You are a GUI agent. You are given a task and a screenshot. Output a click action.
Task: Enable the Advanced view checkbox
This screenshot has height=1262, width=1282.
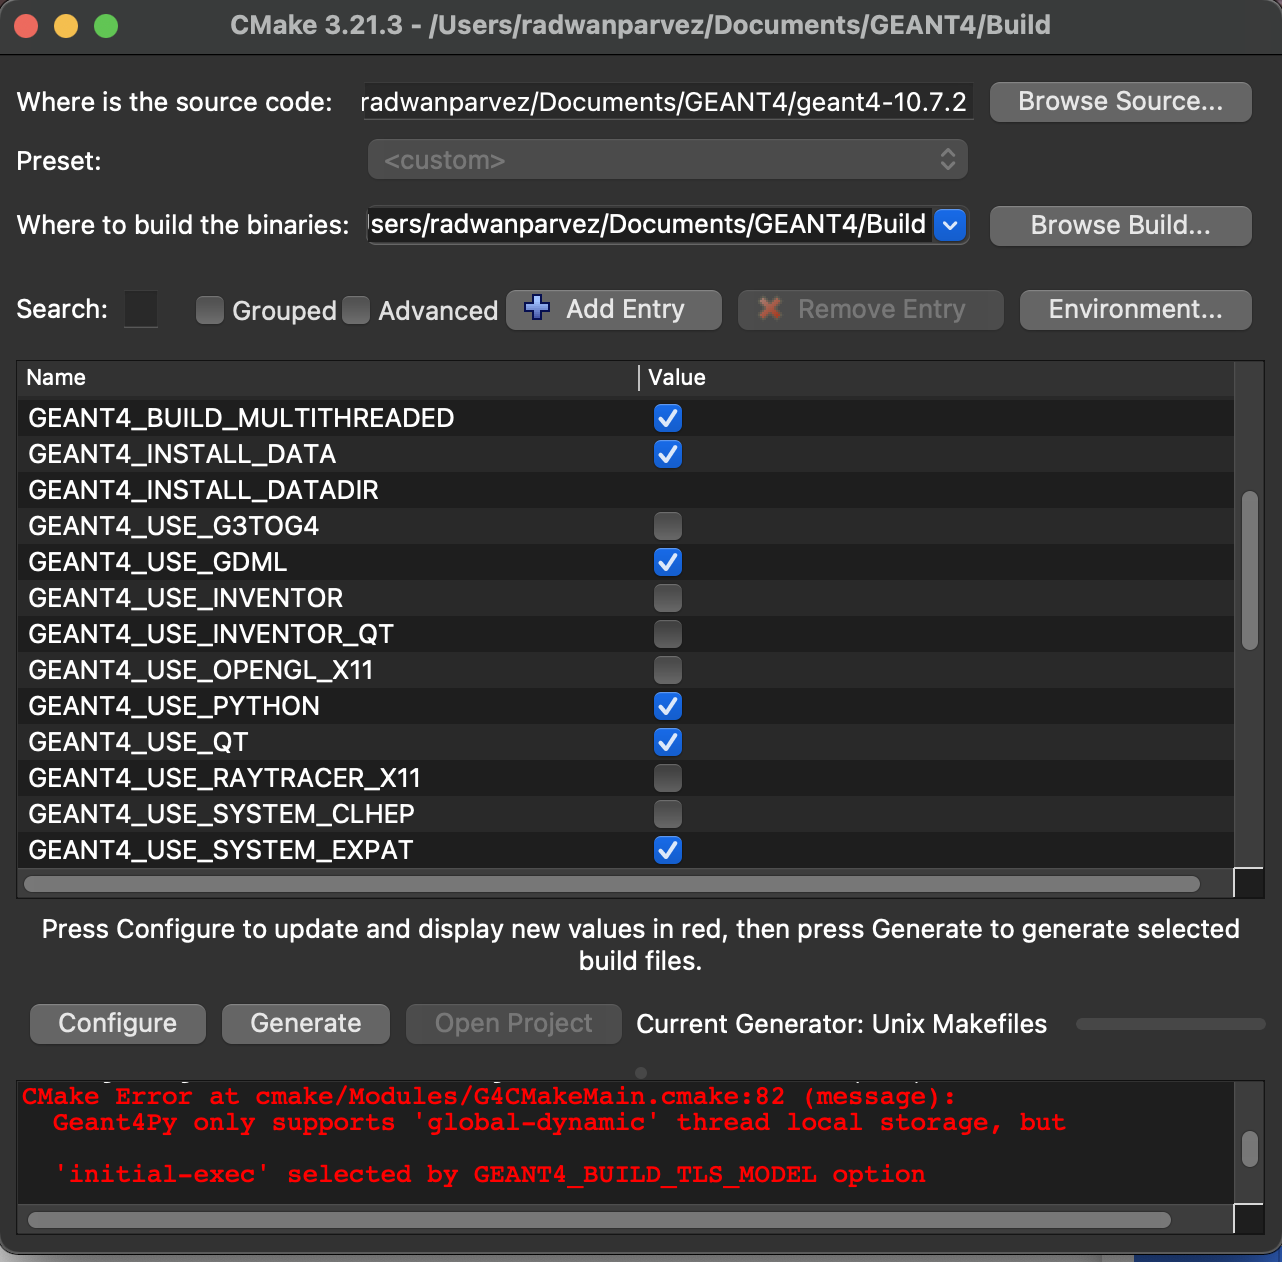(356, 310)
